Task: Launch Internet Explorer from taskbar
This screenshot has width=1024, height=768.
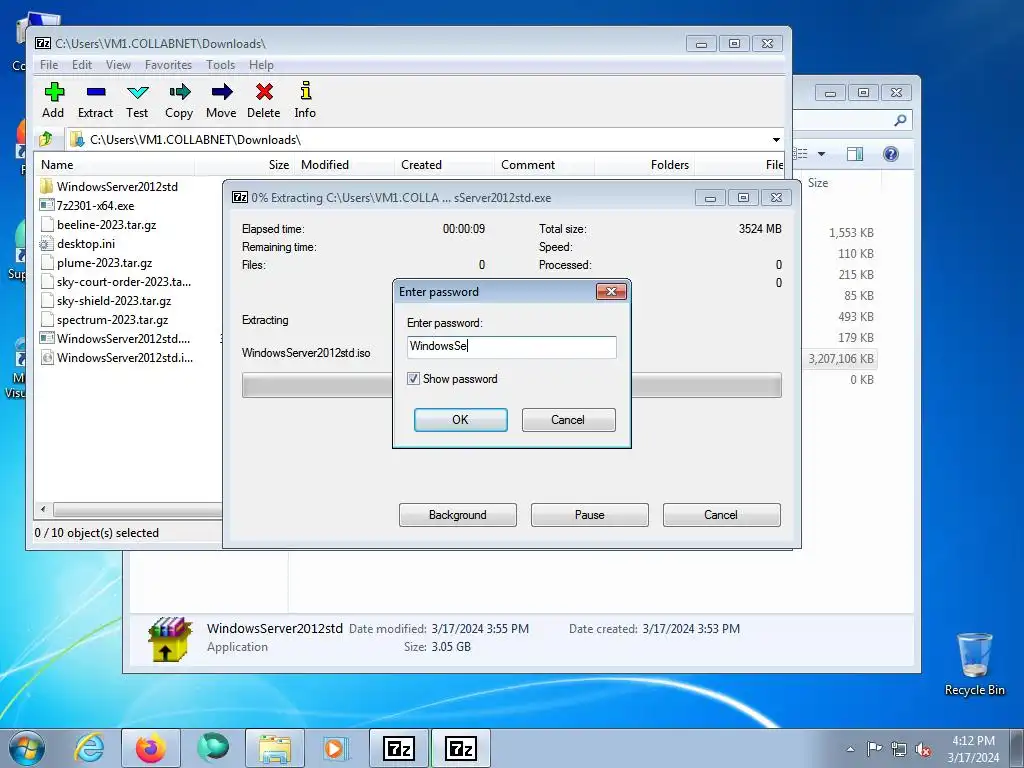Action: [x=89, y=748]
